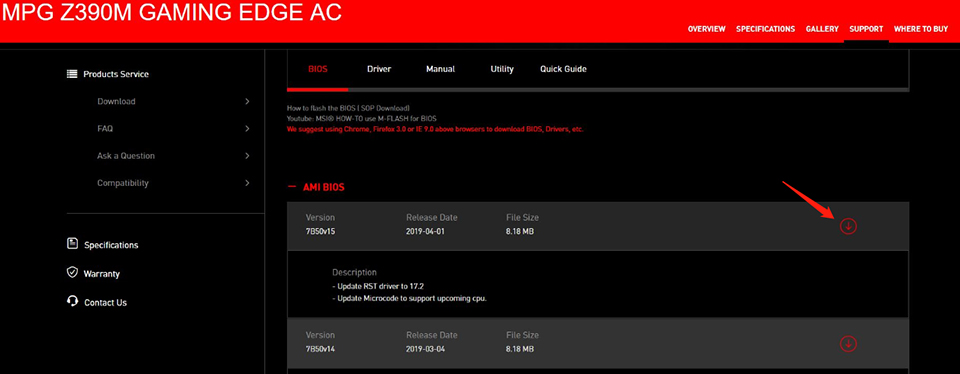Open the Manual tab
The image size is (960, 374).
[x=440, y=69]
